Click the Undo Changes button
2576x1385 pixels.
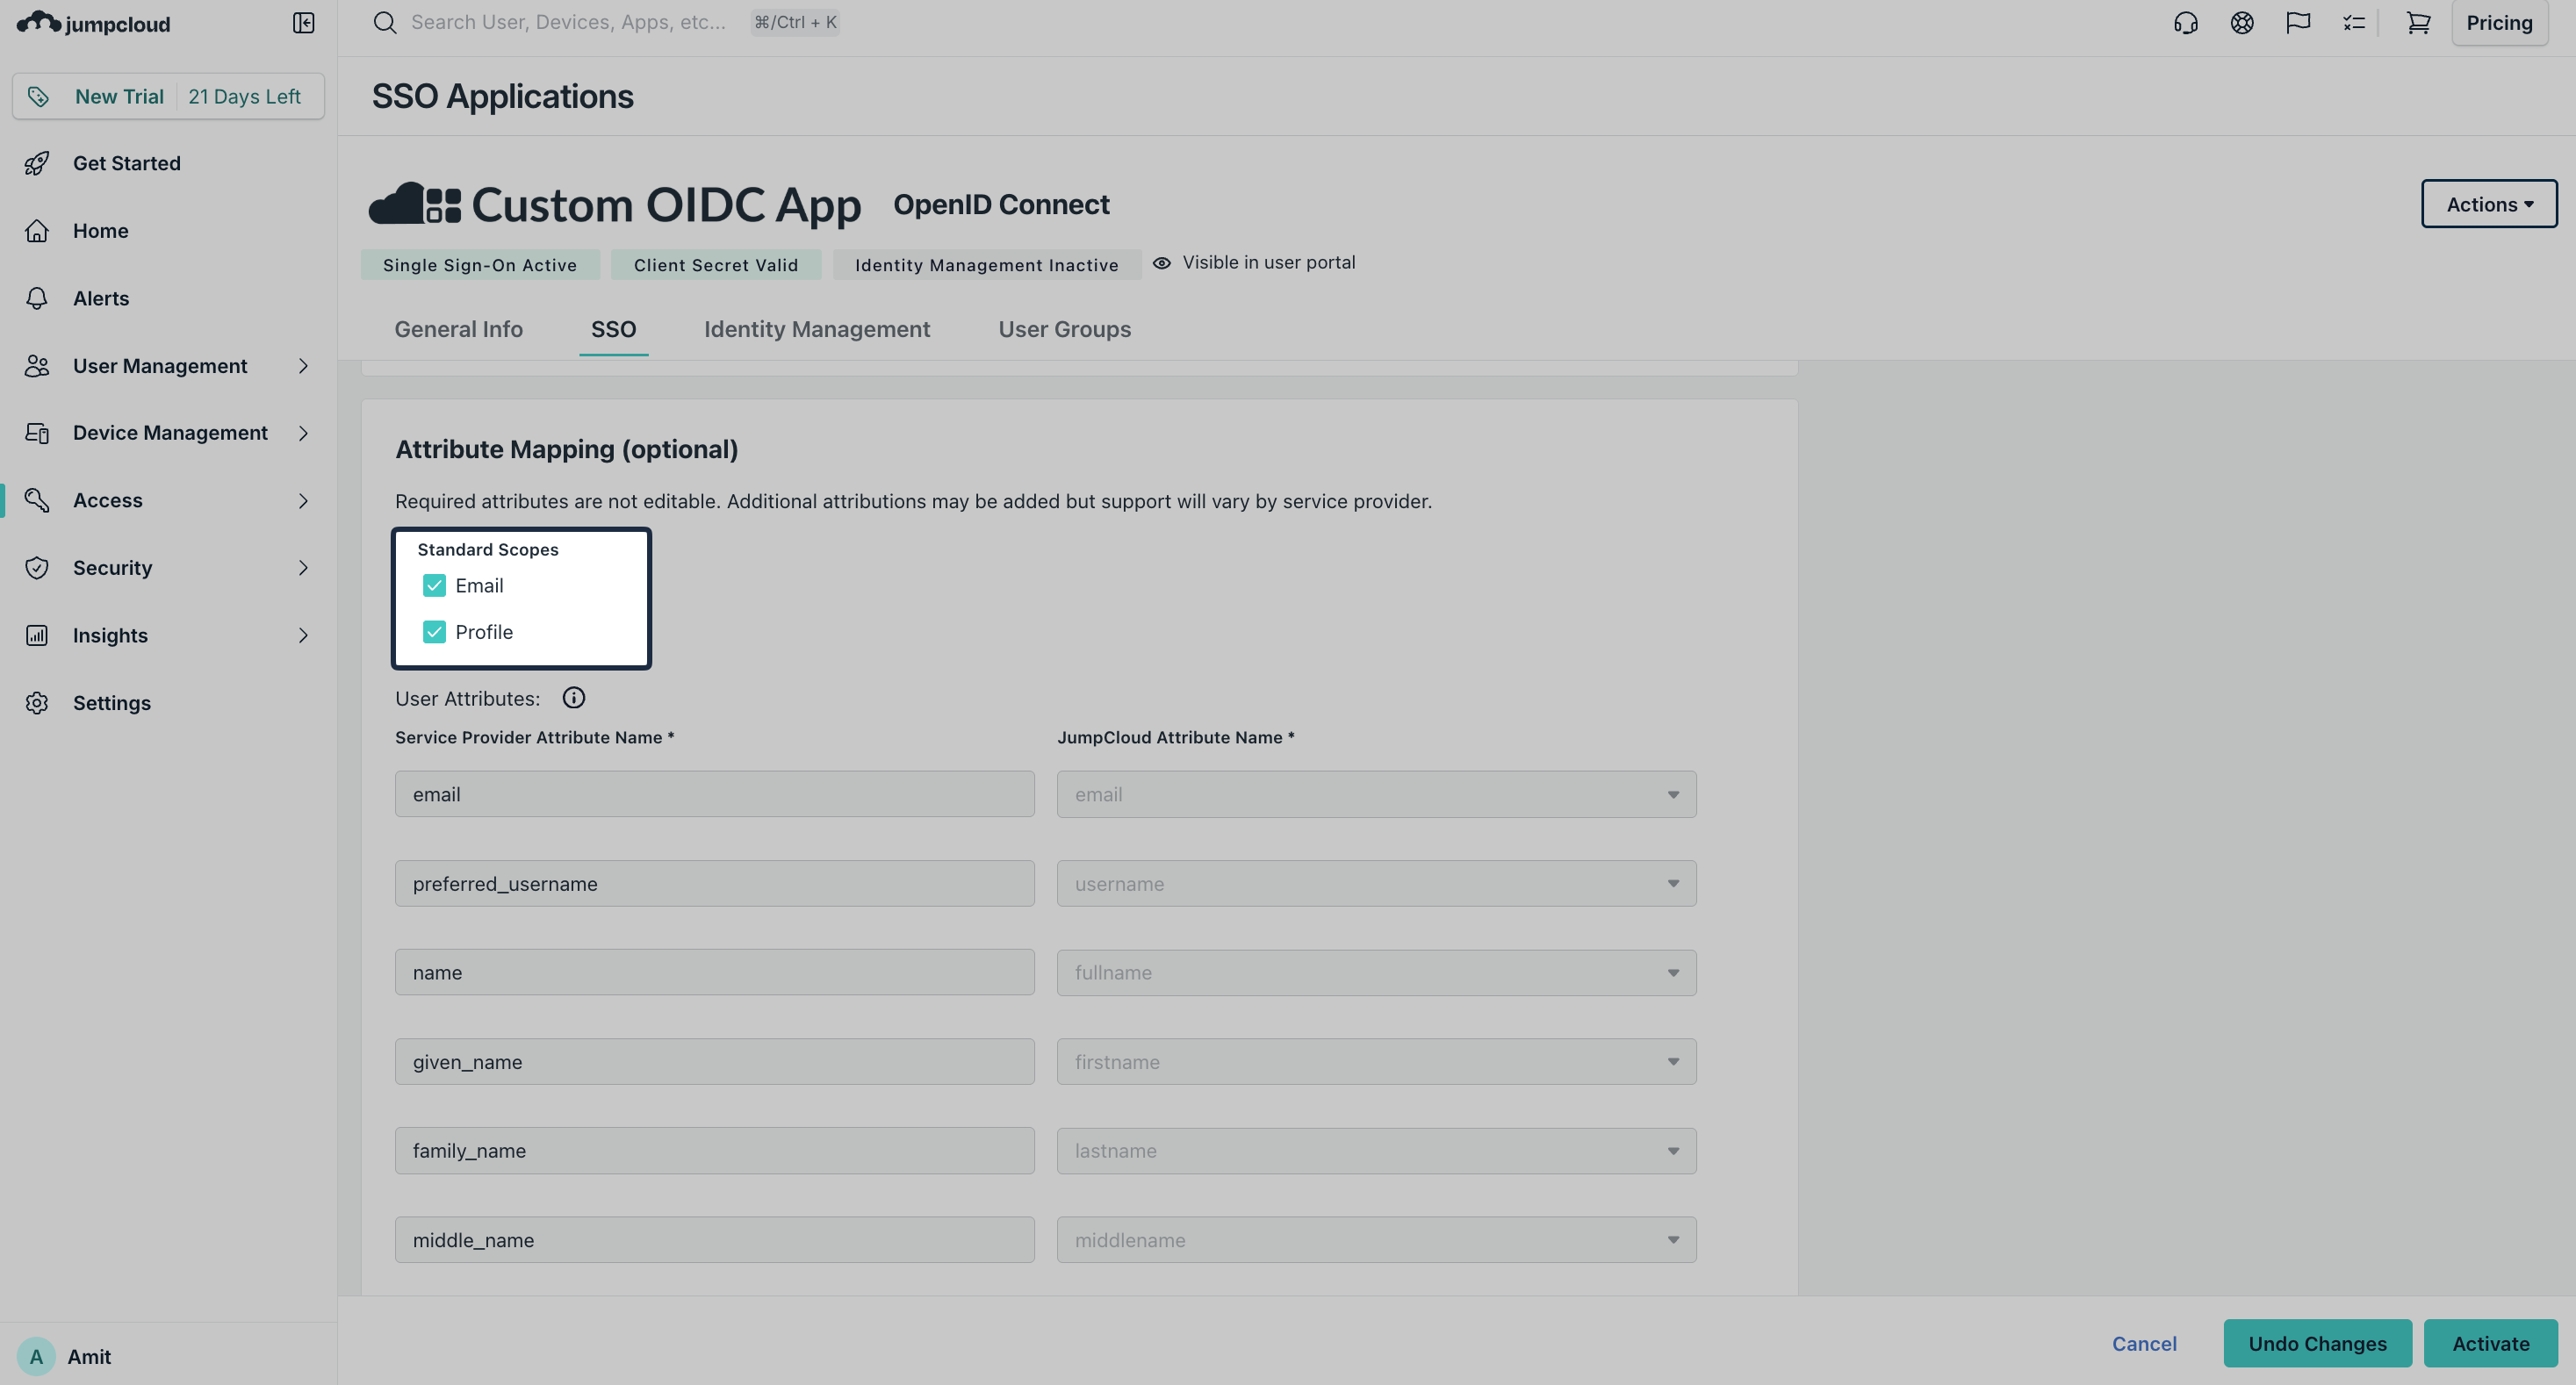(x=2317, y=1343)
